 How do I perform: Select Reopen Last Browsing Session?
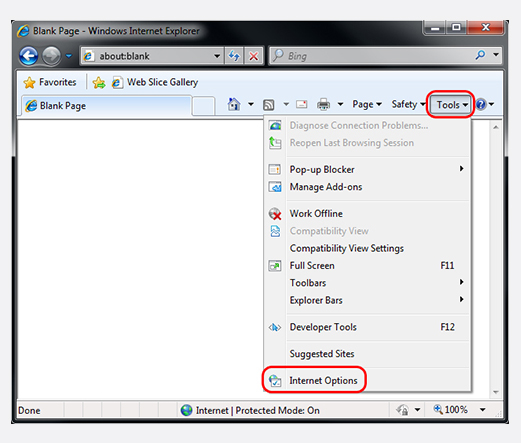367,143
